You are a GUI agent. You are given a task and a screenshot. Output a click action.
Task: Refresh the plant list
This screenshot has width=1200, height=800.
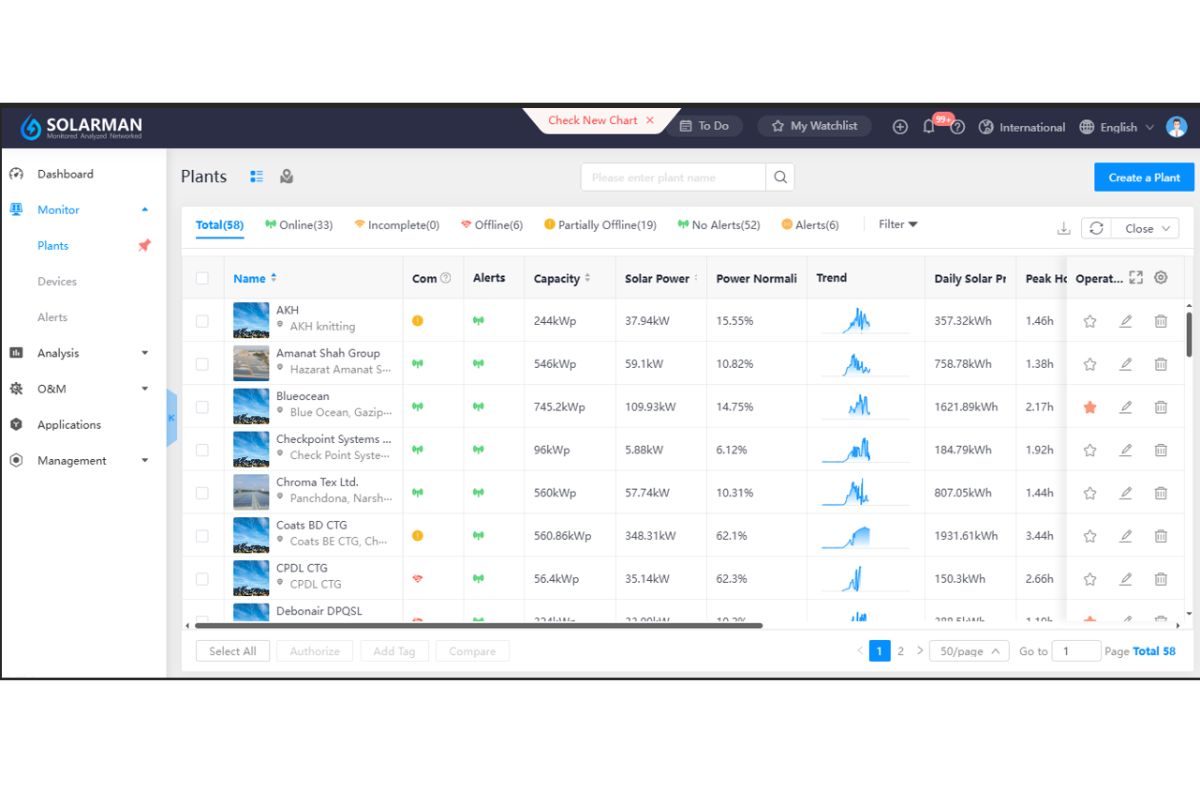click(x=1096, y=228)
